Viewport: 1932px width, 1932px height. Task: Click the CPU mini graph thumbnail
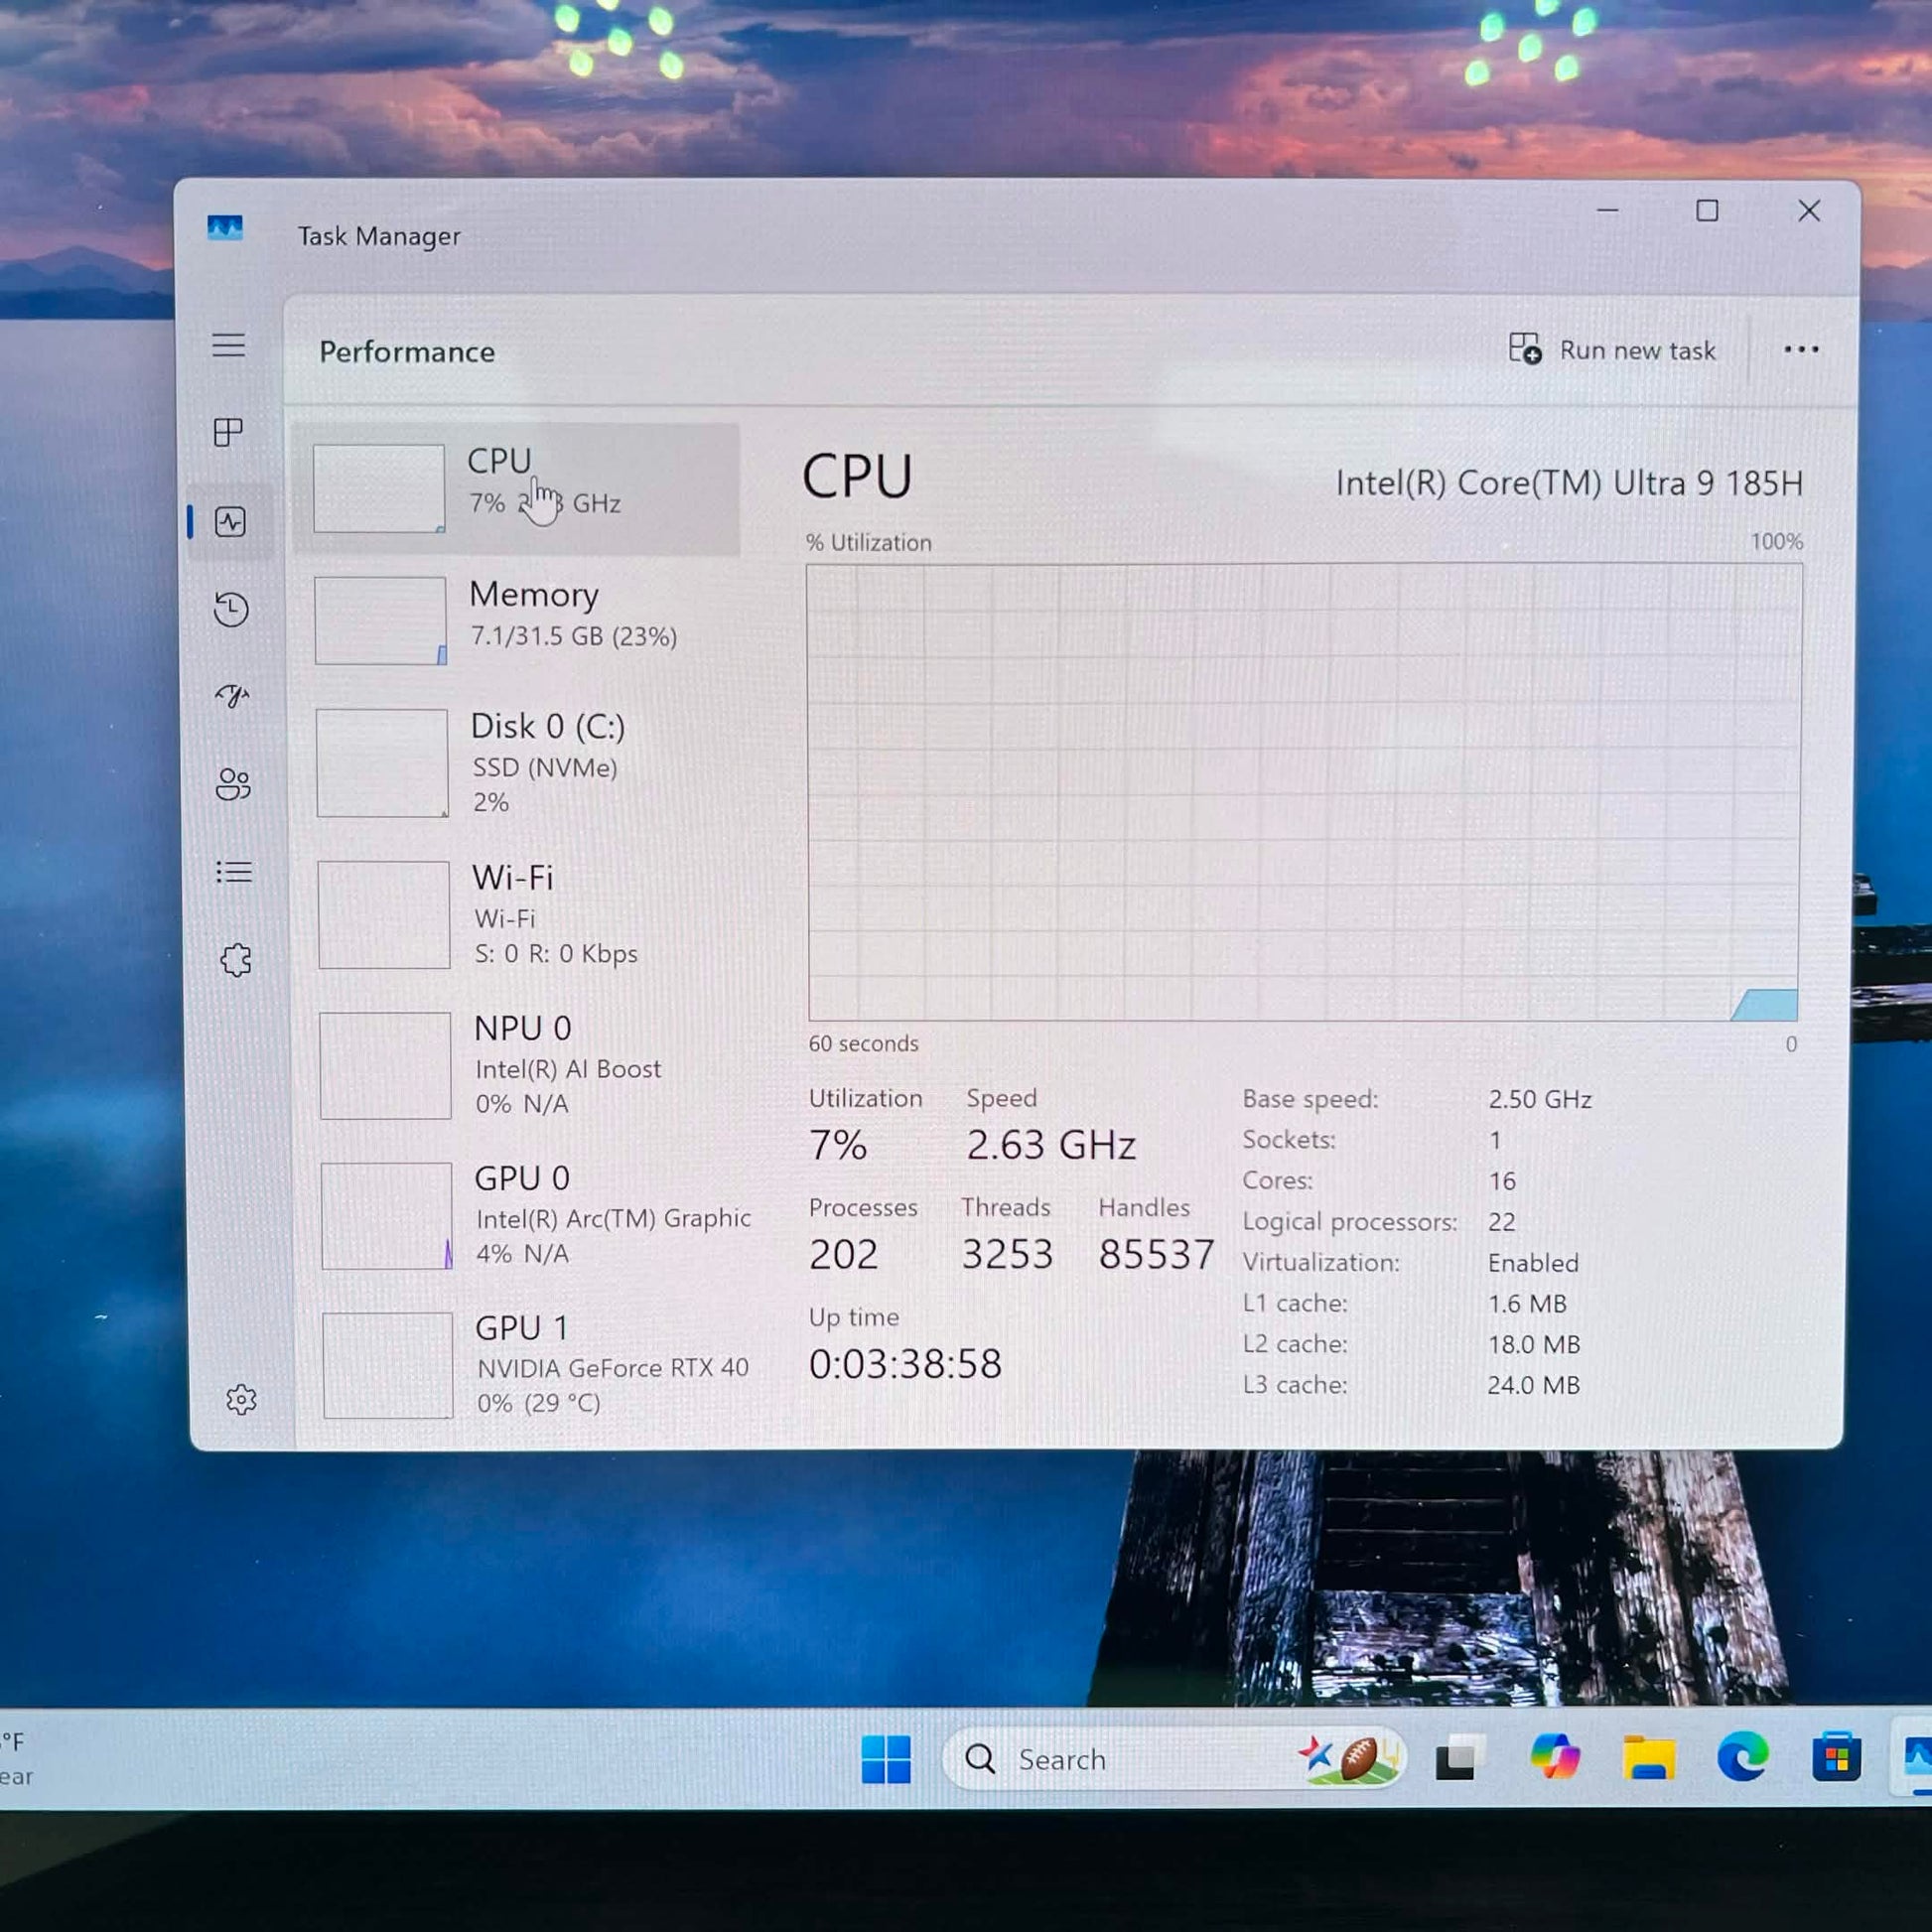[379, 488]
